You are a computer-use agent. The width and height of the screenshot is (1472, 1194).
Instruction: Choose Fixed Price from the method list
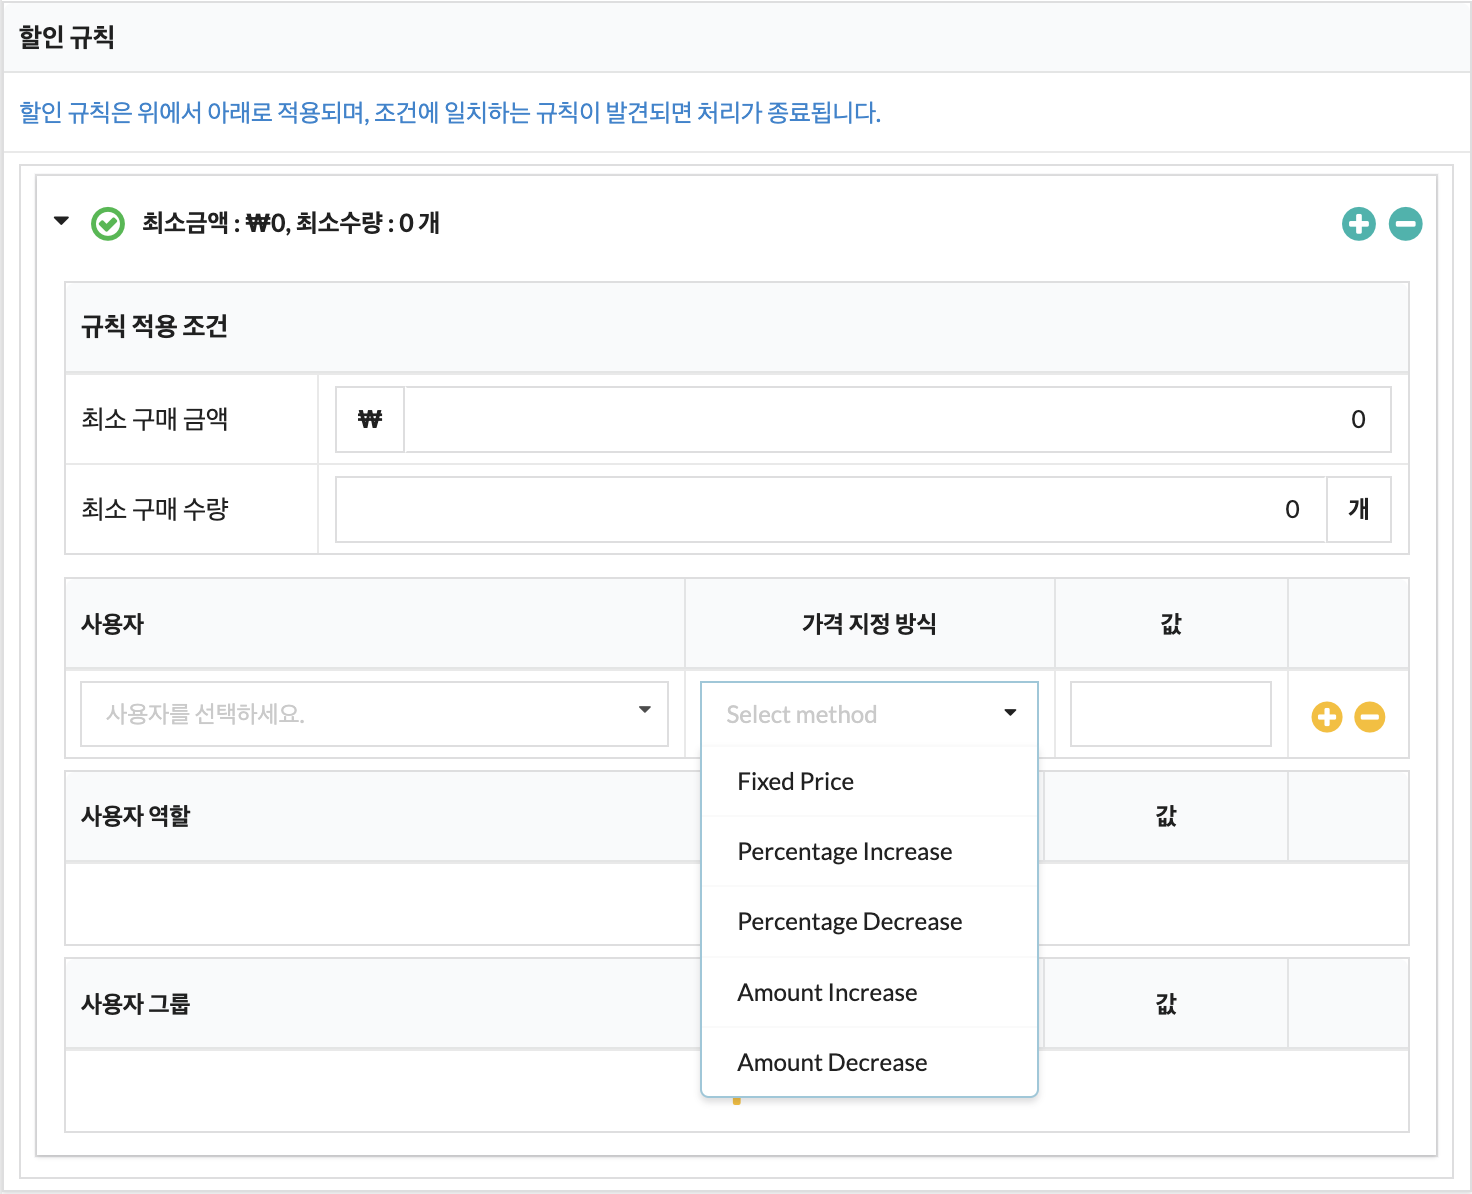796,782
